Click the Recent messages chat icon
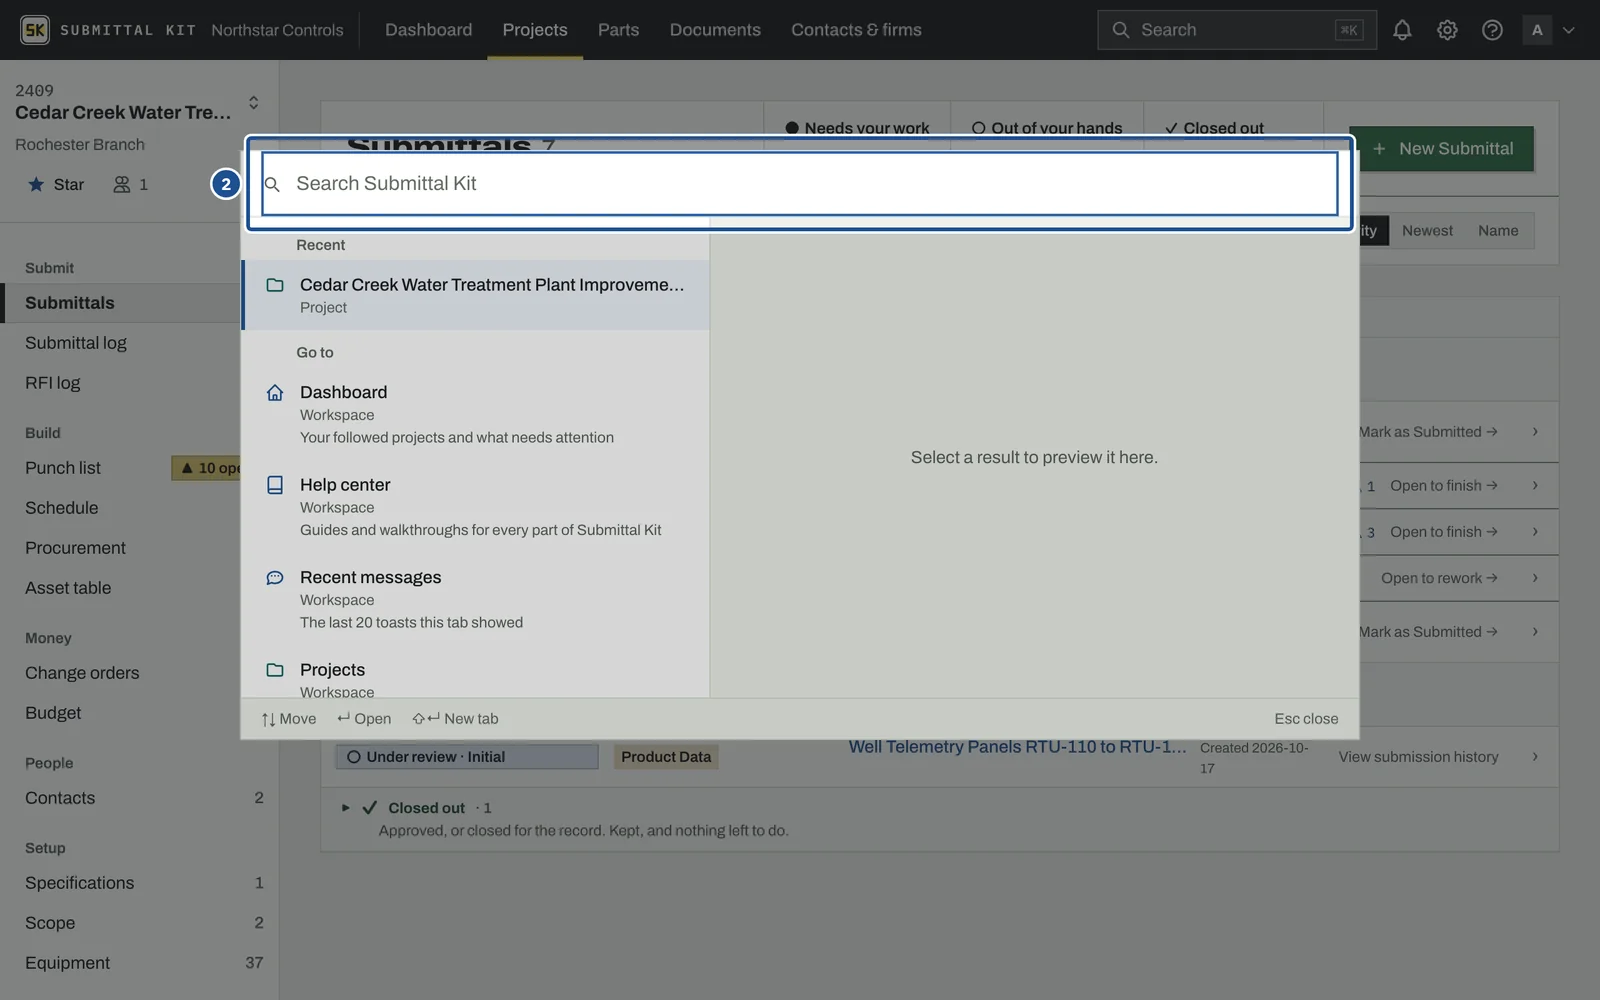This screenshot has width=1600, height=1000. click(275, 577)
